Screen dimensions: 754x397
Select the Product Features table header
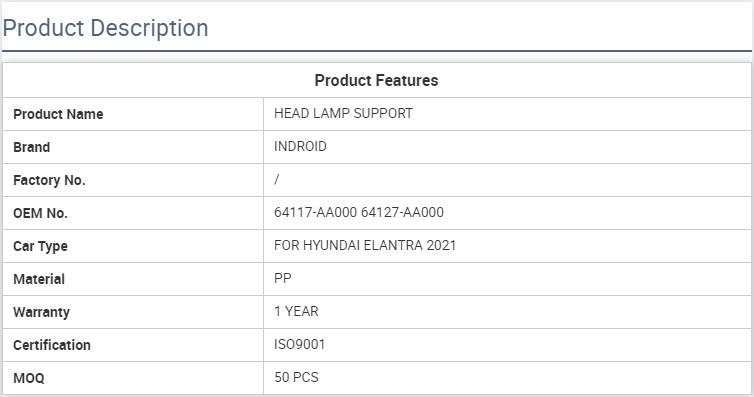point(377,80)
